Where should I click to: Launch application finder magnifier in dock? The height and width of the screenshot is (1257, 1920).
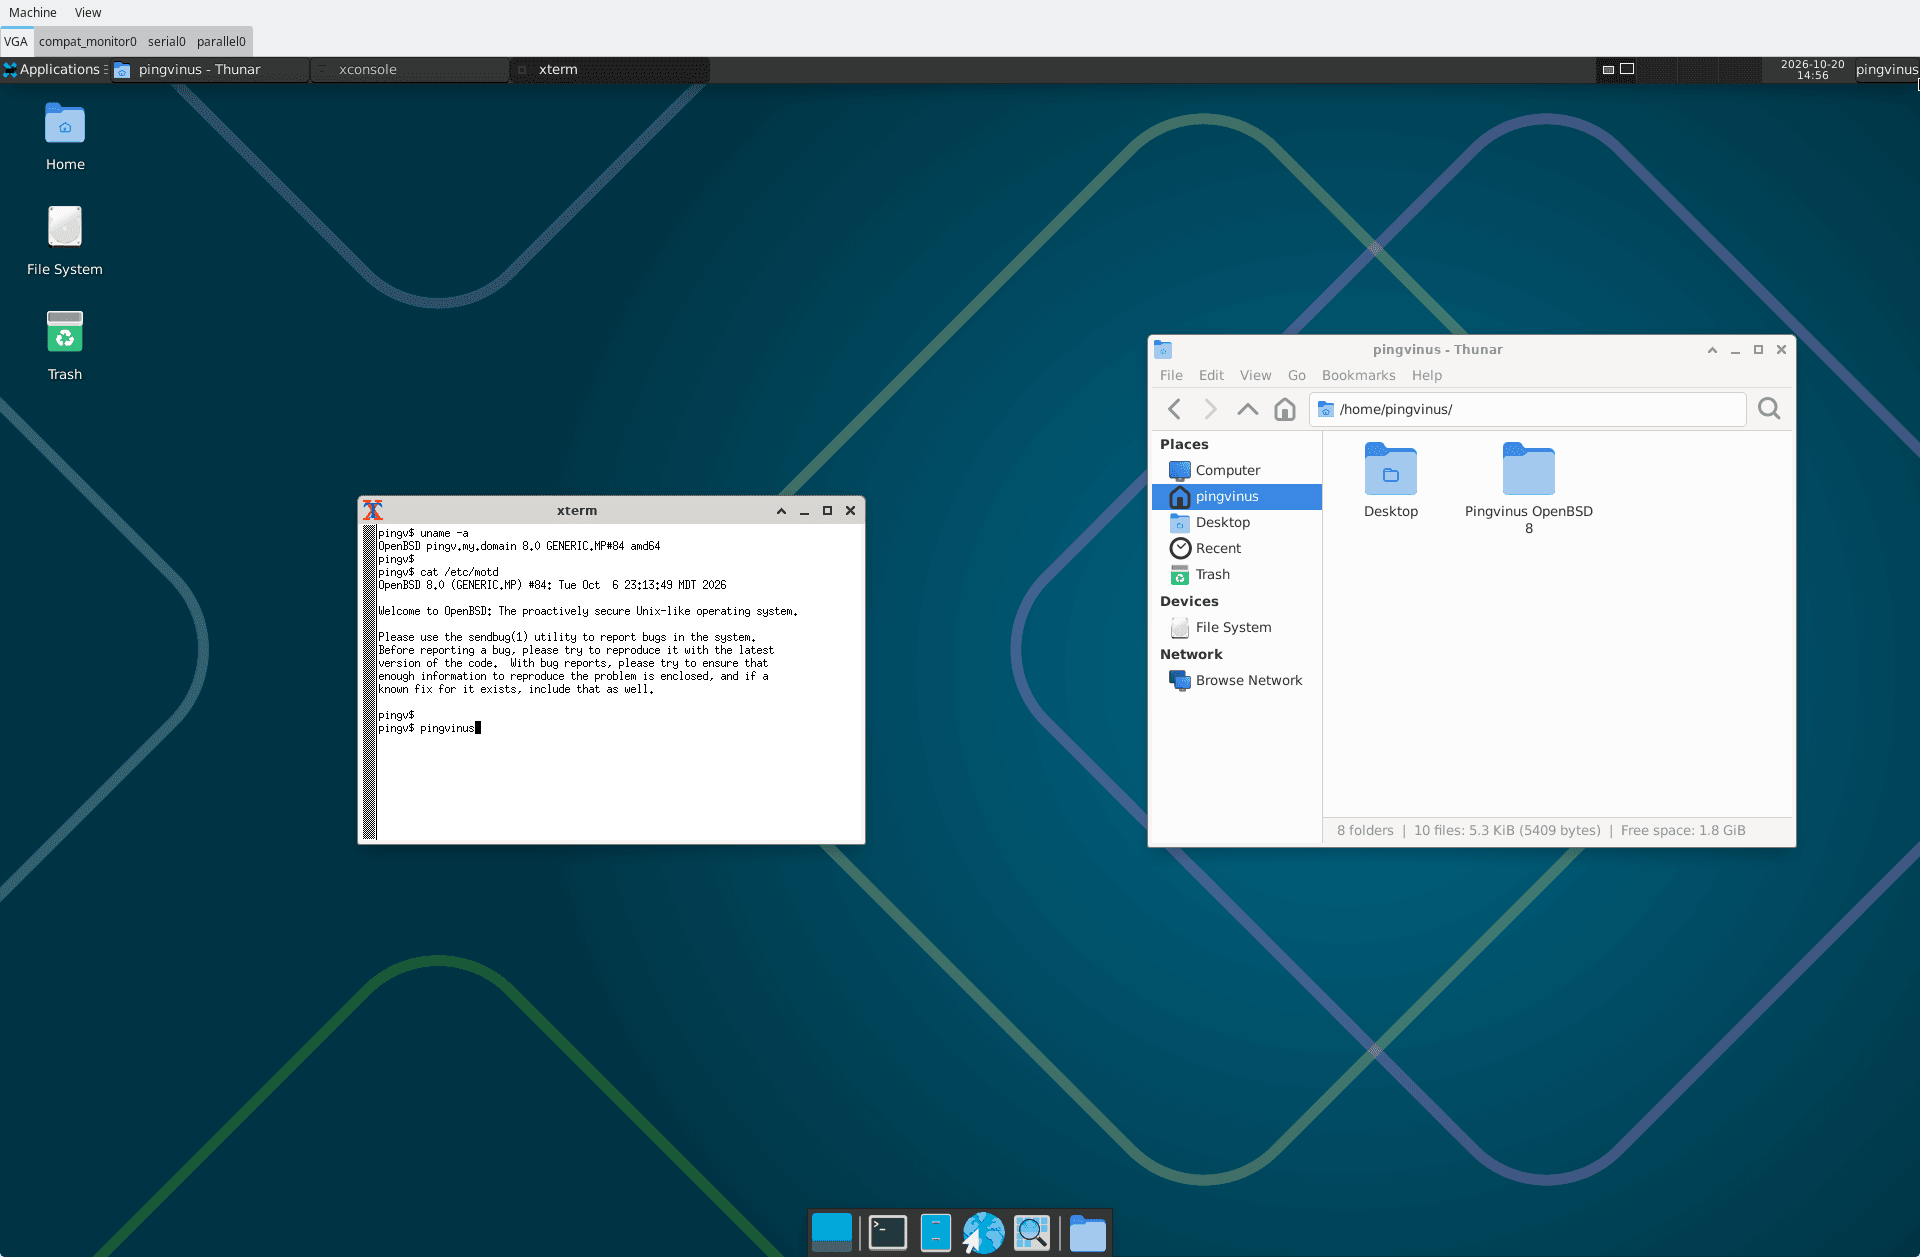[x=1032, y=1233]
